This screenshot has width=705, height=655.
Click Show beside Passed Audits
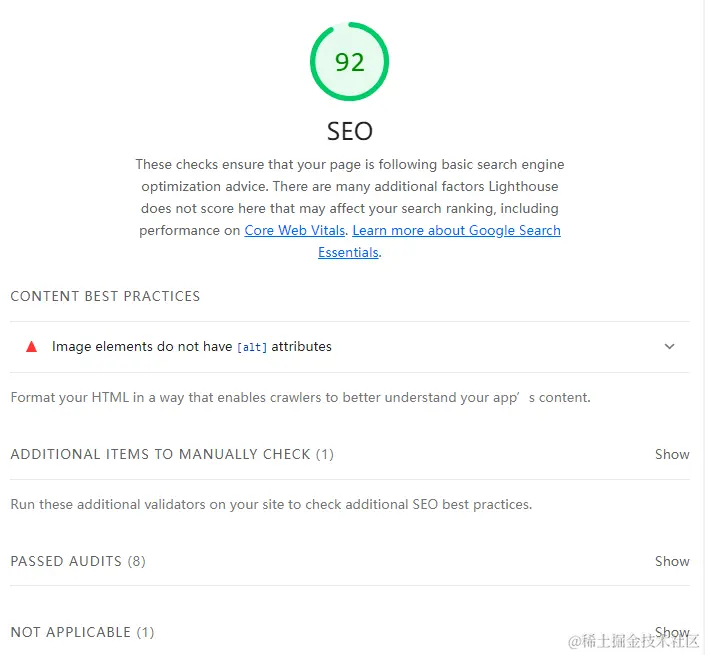click(672, 561)
